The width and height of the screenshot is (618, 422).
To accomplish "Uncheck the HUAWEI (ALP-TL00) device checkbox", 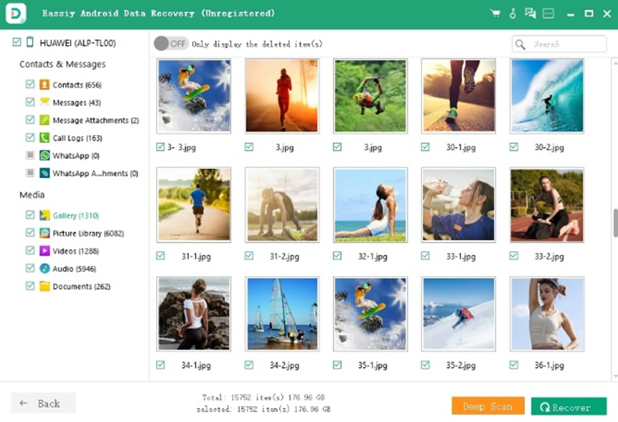I will (x=14, y=43).
